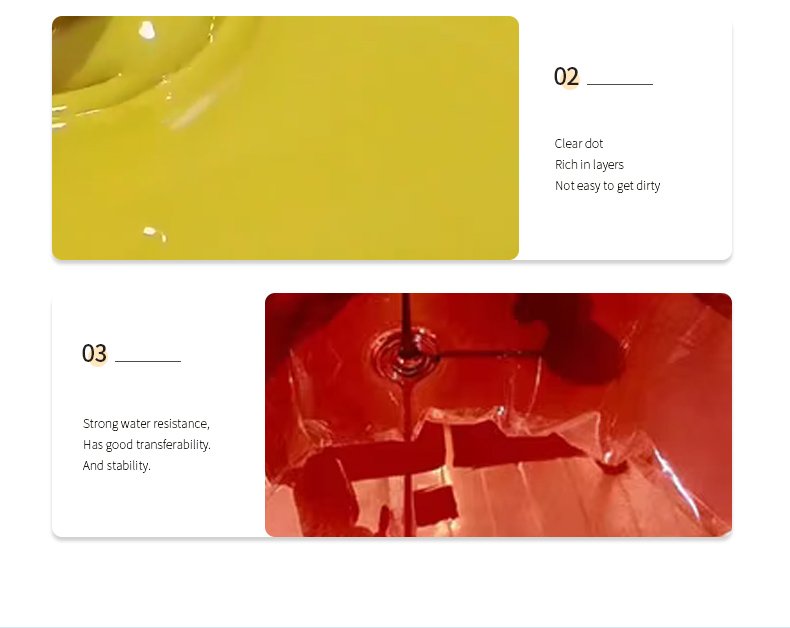Click the swirling vortex in red ink
Screen dimensions: 790x628
coord(406,355)
